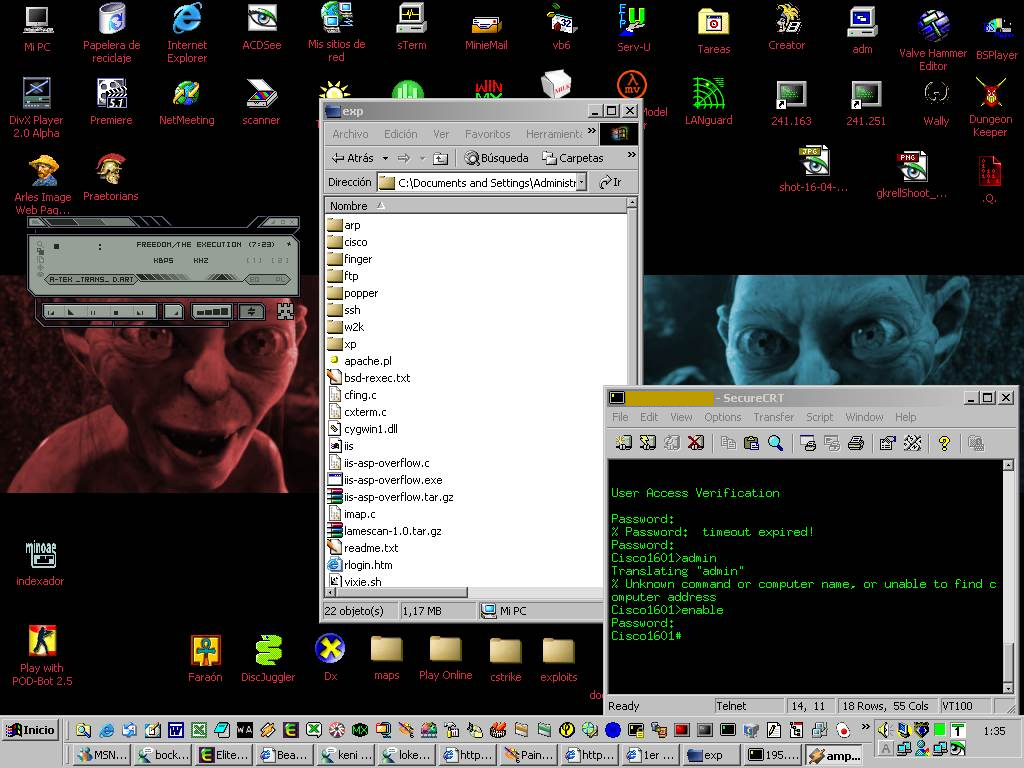Click the Connect icon in SecureCRT toolbar
The width and height of the screenshot is (1024, 768).
coord(623,443)
